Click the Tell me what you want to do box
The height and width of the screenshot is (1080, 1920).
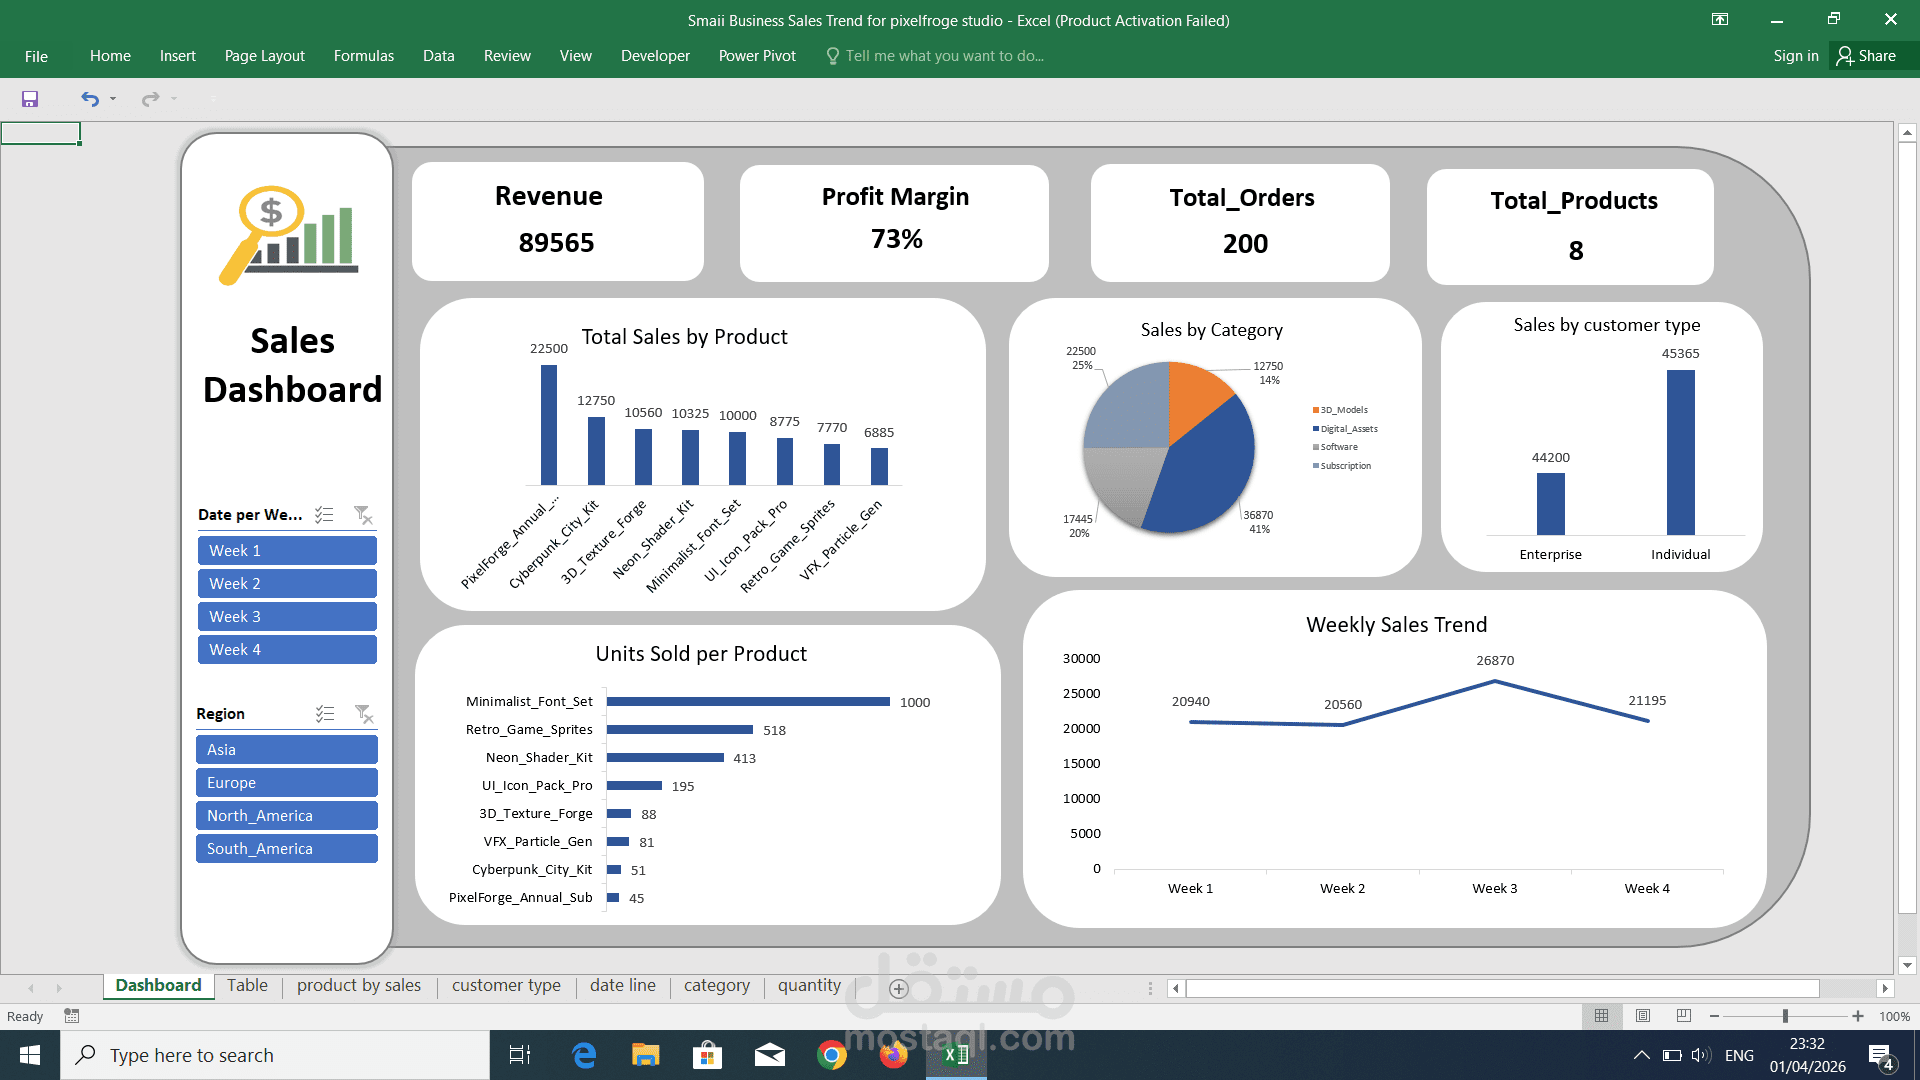click(x=935, y=56)
